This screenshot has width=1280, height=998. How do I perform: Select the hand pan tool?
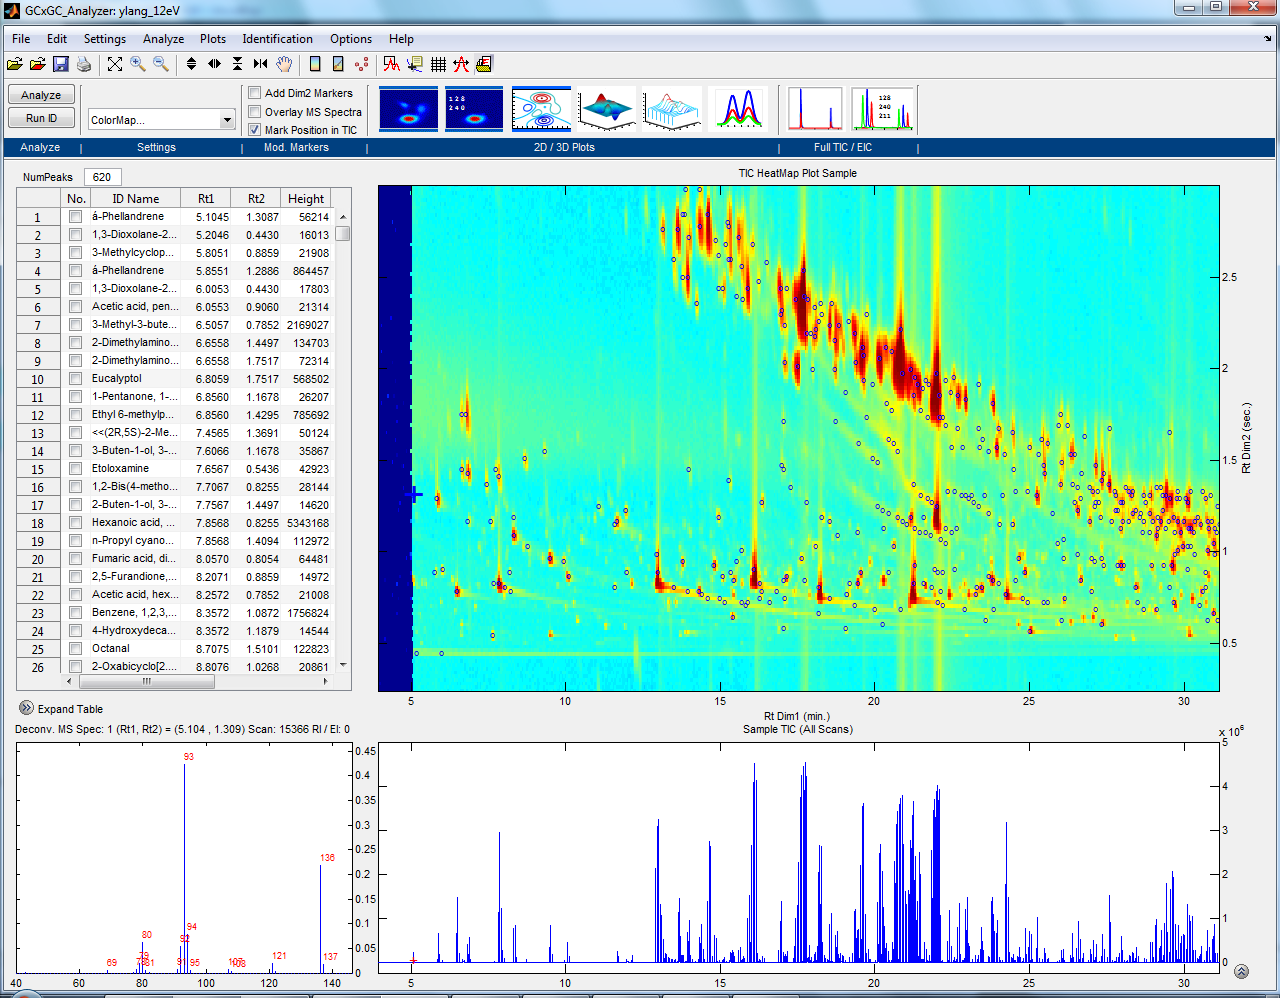coord(284,64)
